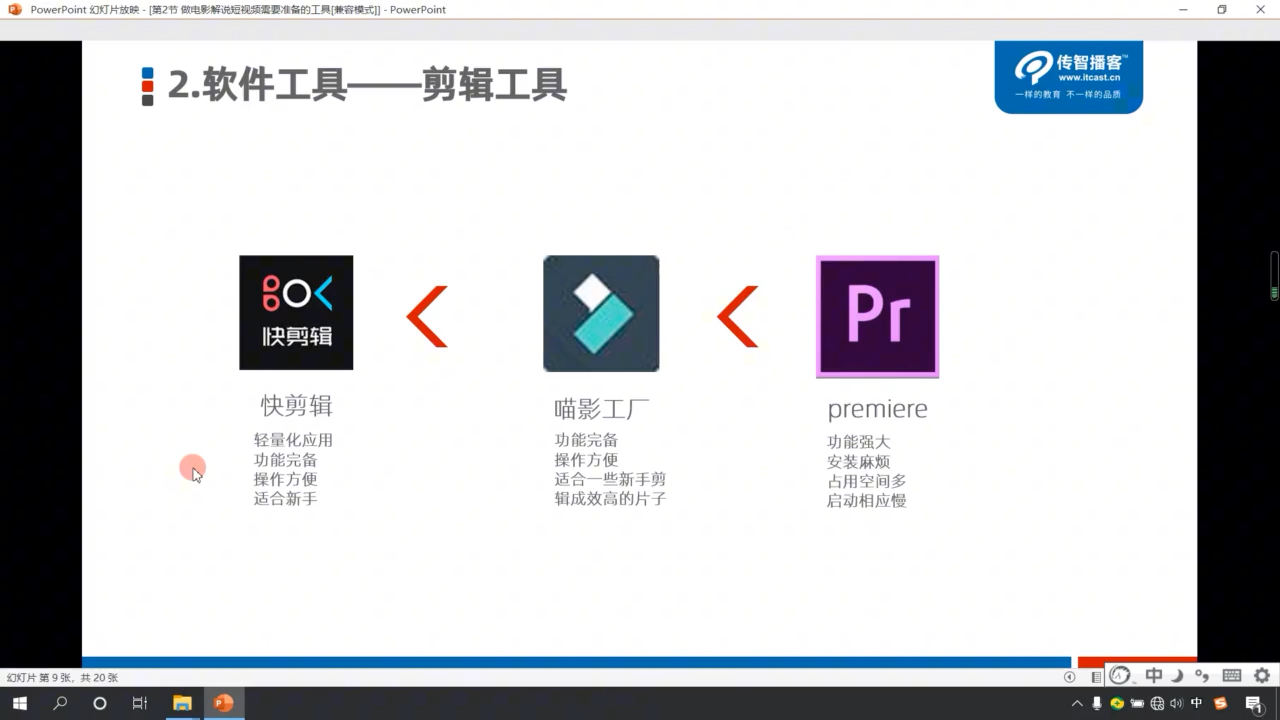Click slide title 2.软件工具——剪辑工具
This screenshot has width=1280, height=720.
367,86
